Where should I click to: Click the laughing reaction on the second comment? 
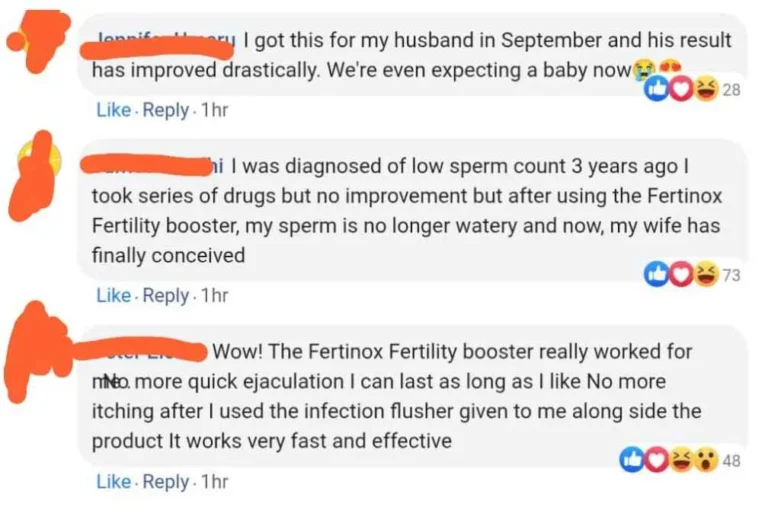(x=705, y=275)
